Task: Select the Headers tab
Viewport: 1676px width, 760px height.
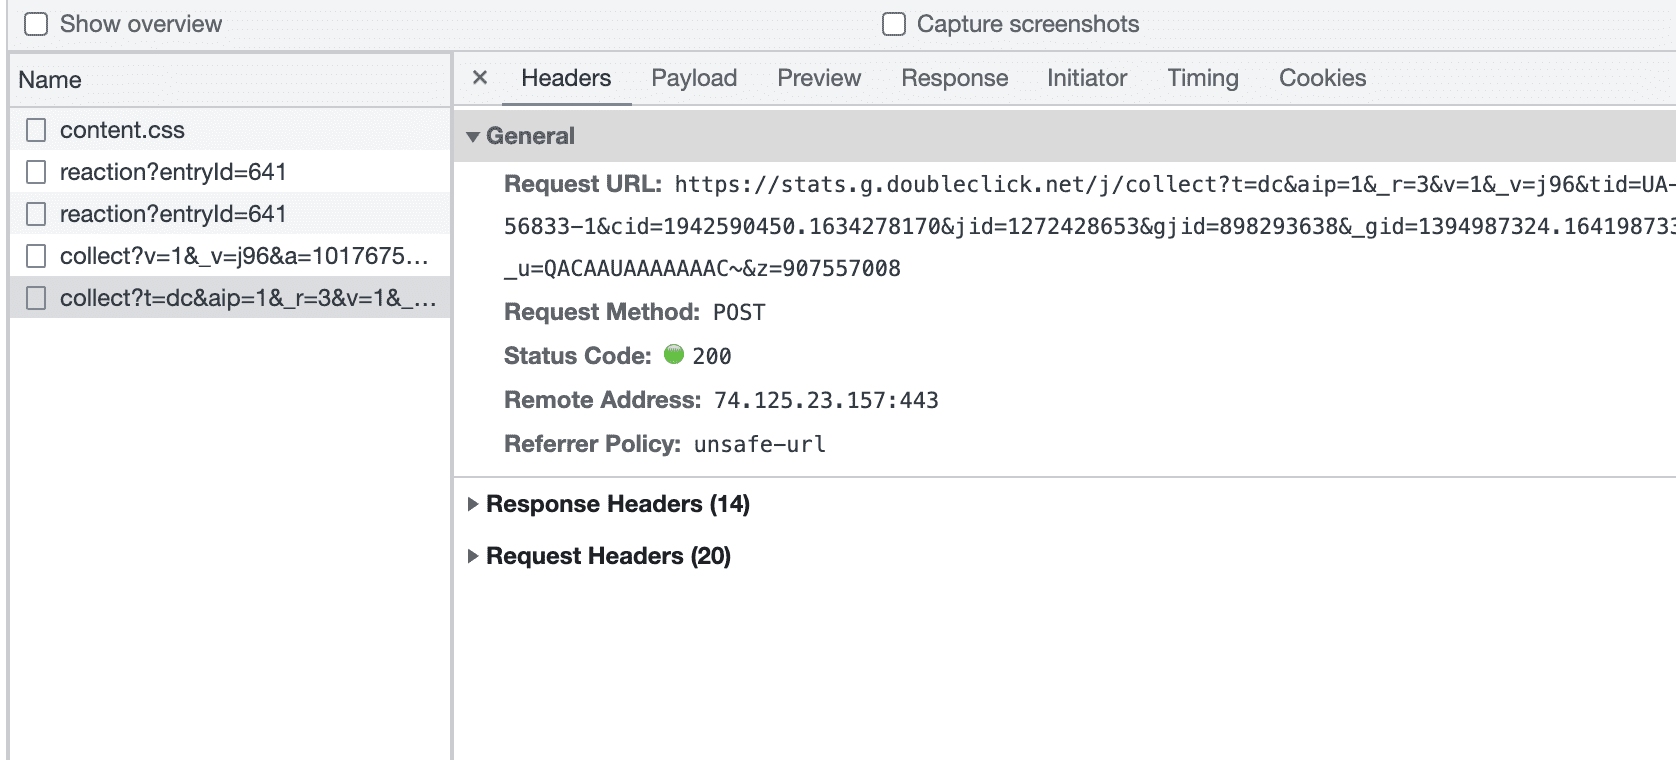Action: pos(566,78)
